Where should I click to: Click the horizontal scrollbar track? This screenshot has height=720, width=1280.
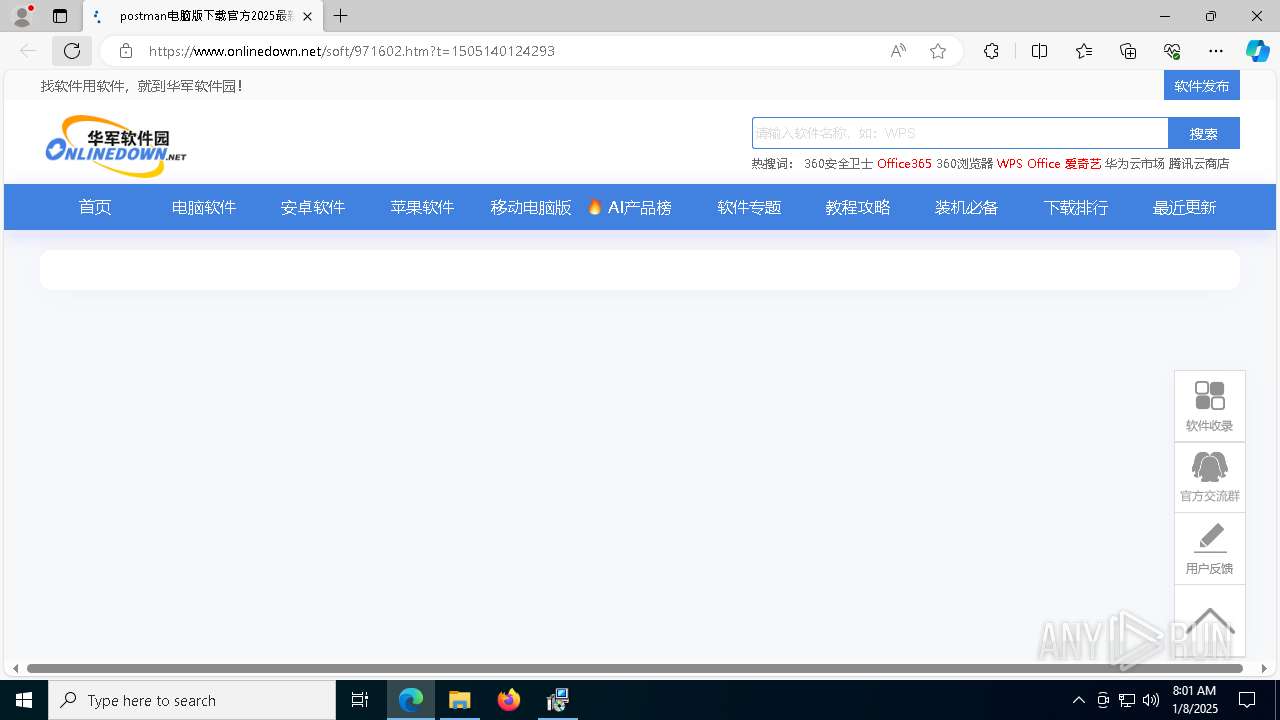pyautogui.click(x=635, y=668)
